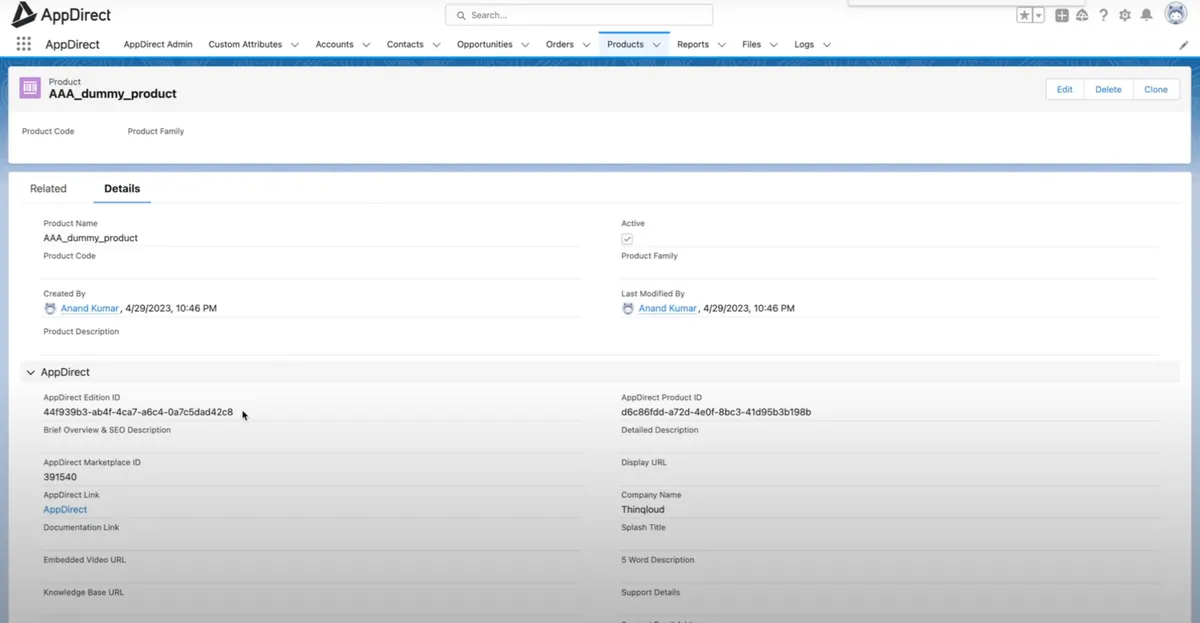Click the Edit button
The image size is (1200, 623).
click(1064, 89)
